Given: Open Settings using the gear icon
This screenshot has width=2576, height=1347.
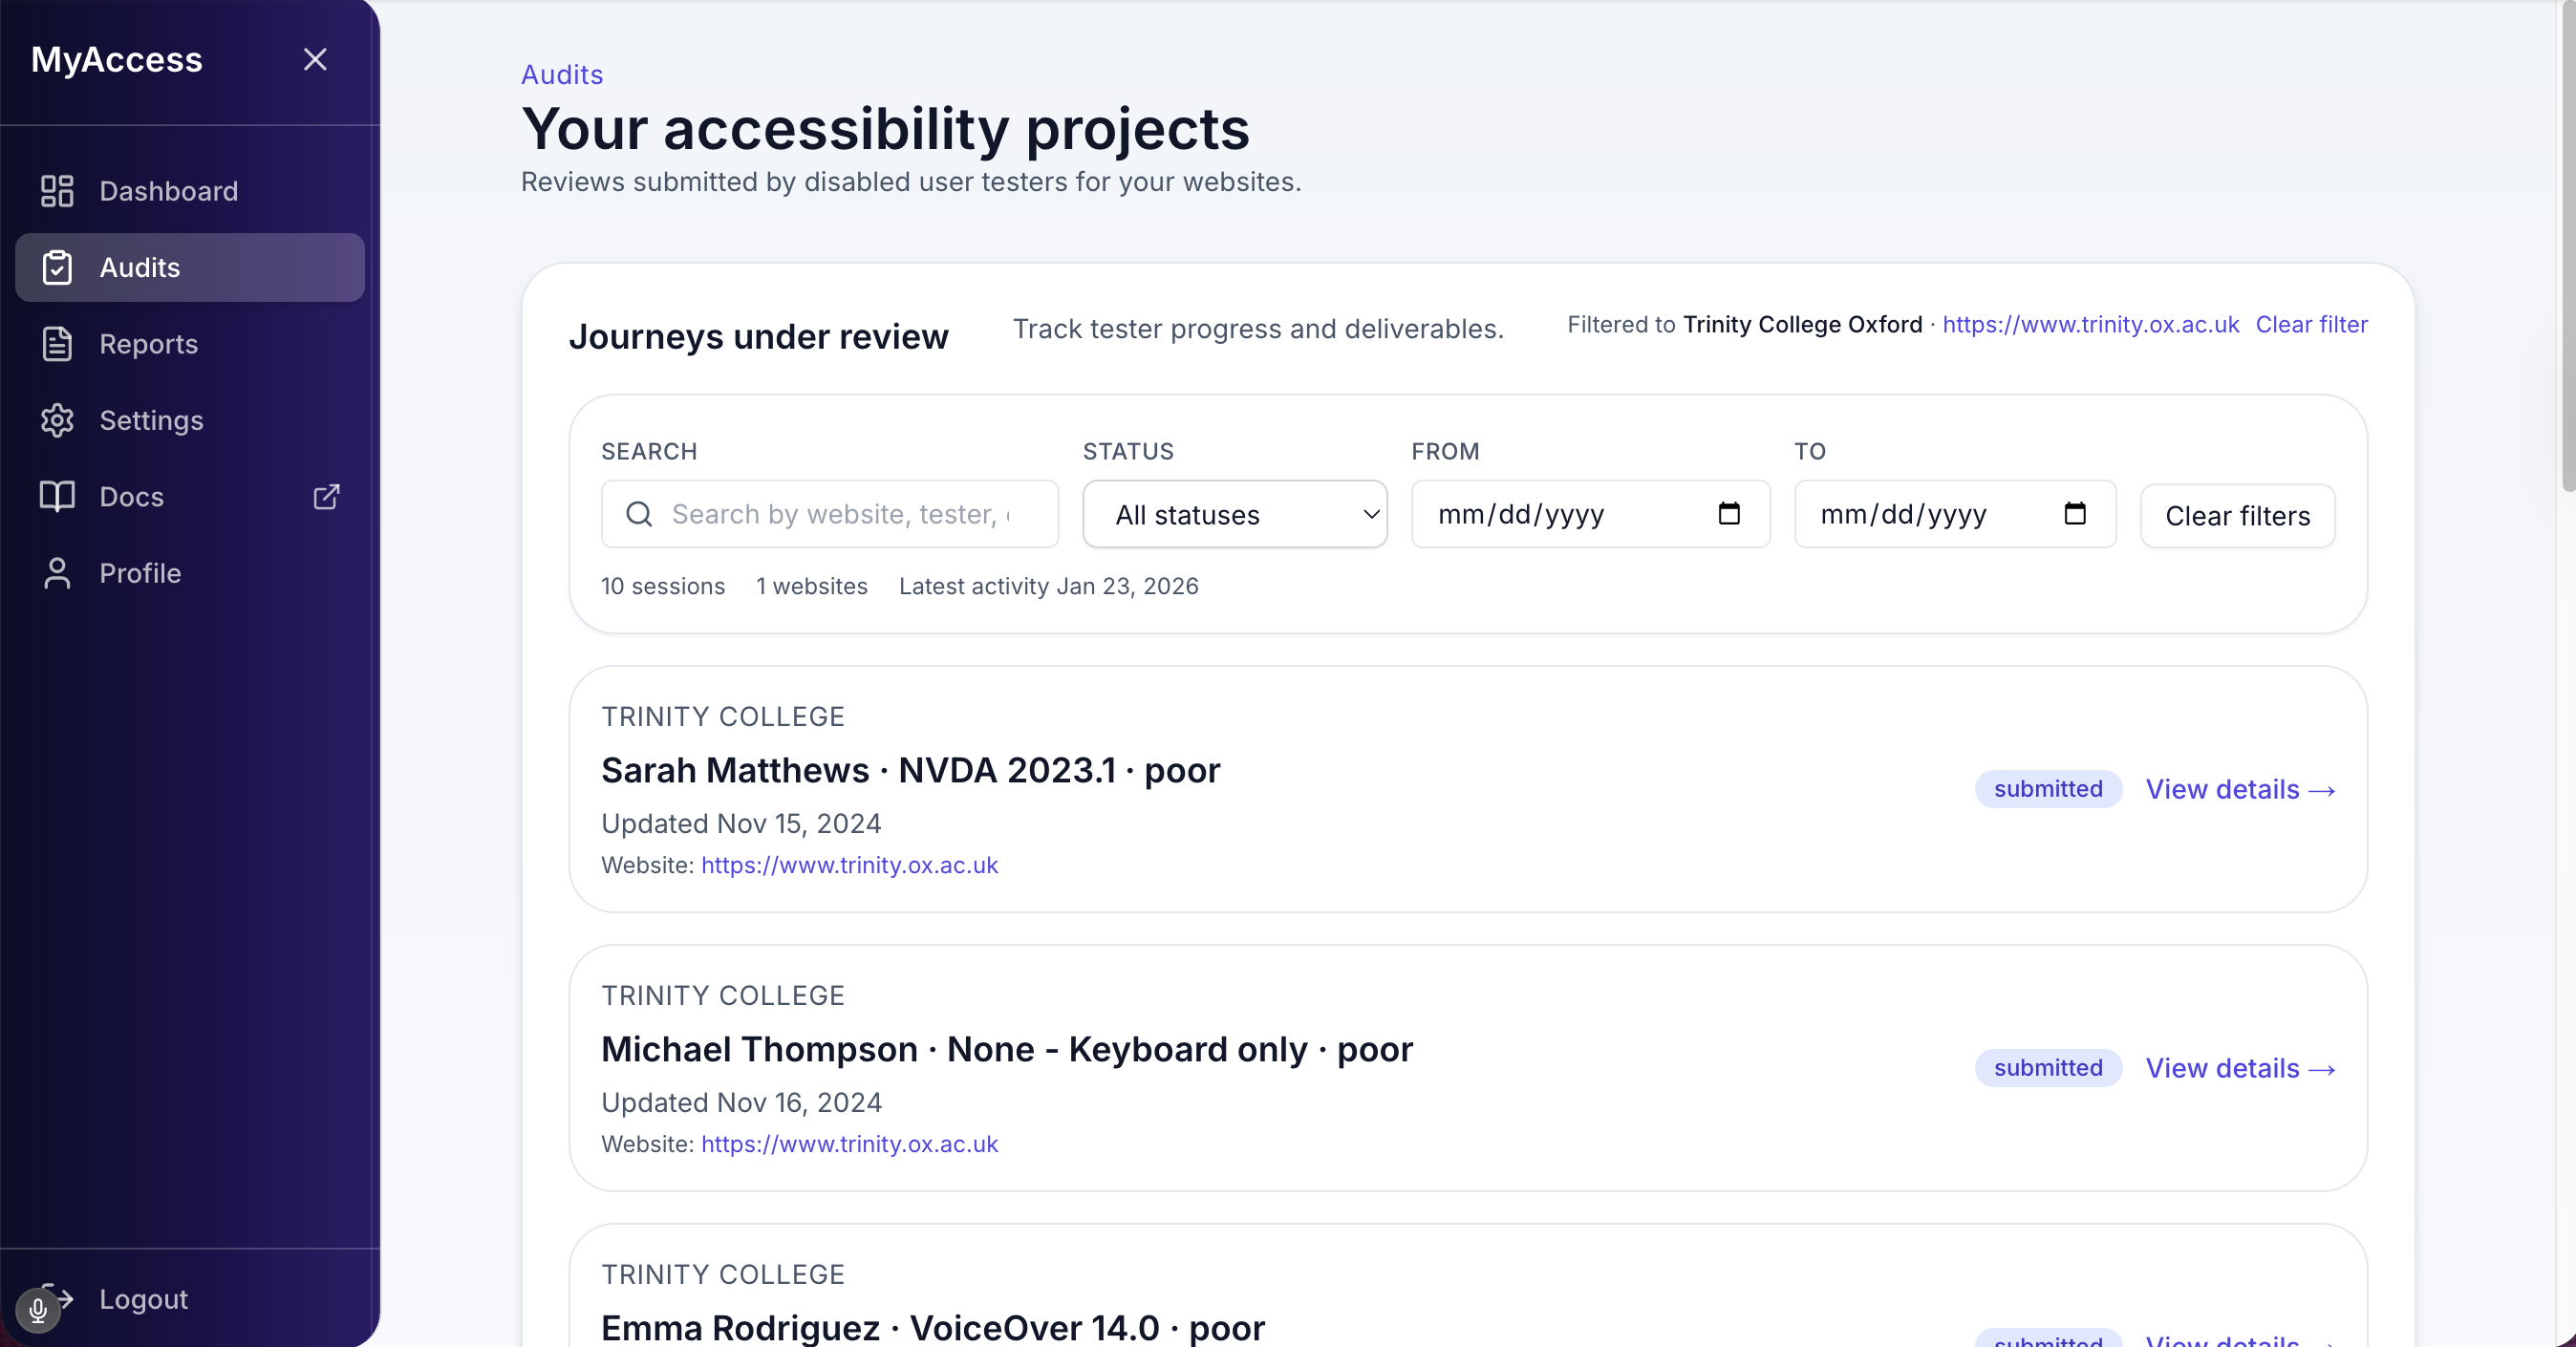Looking at the screenshot, I should (x=57, y=420).
